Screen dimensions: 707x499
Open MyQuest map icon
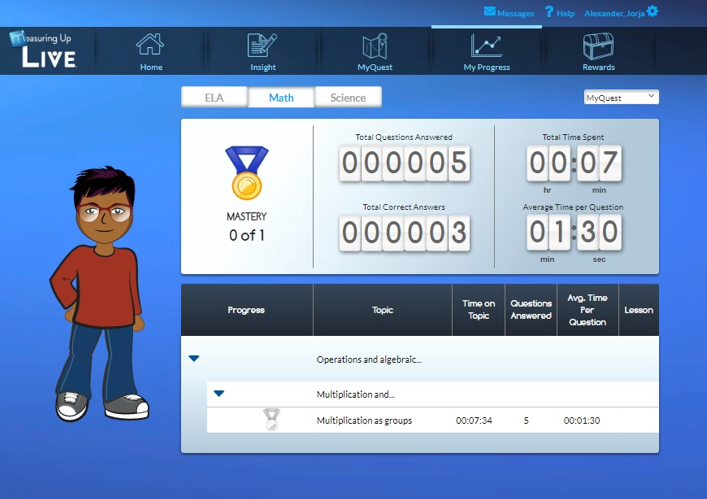375,46
